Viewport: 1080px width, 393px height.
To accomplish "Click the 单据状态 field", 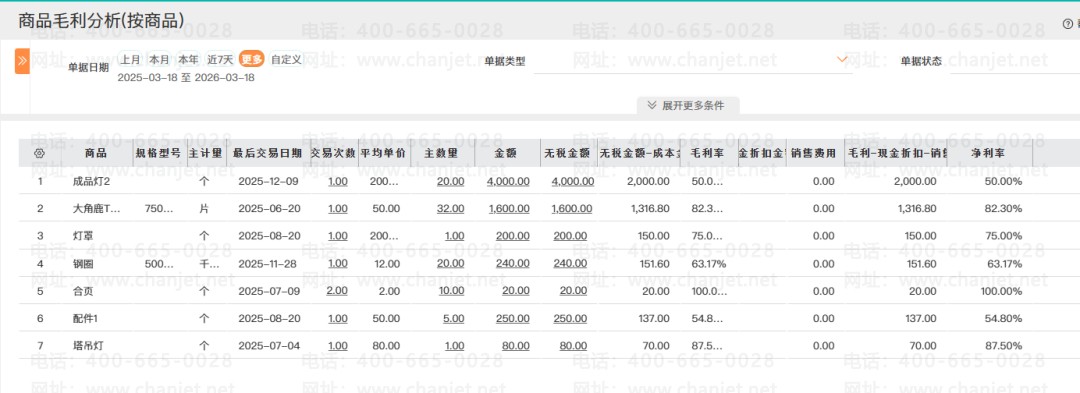I will [x=1015, y=61].
